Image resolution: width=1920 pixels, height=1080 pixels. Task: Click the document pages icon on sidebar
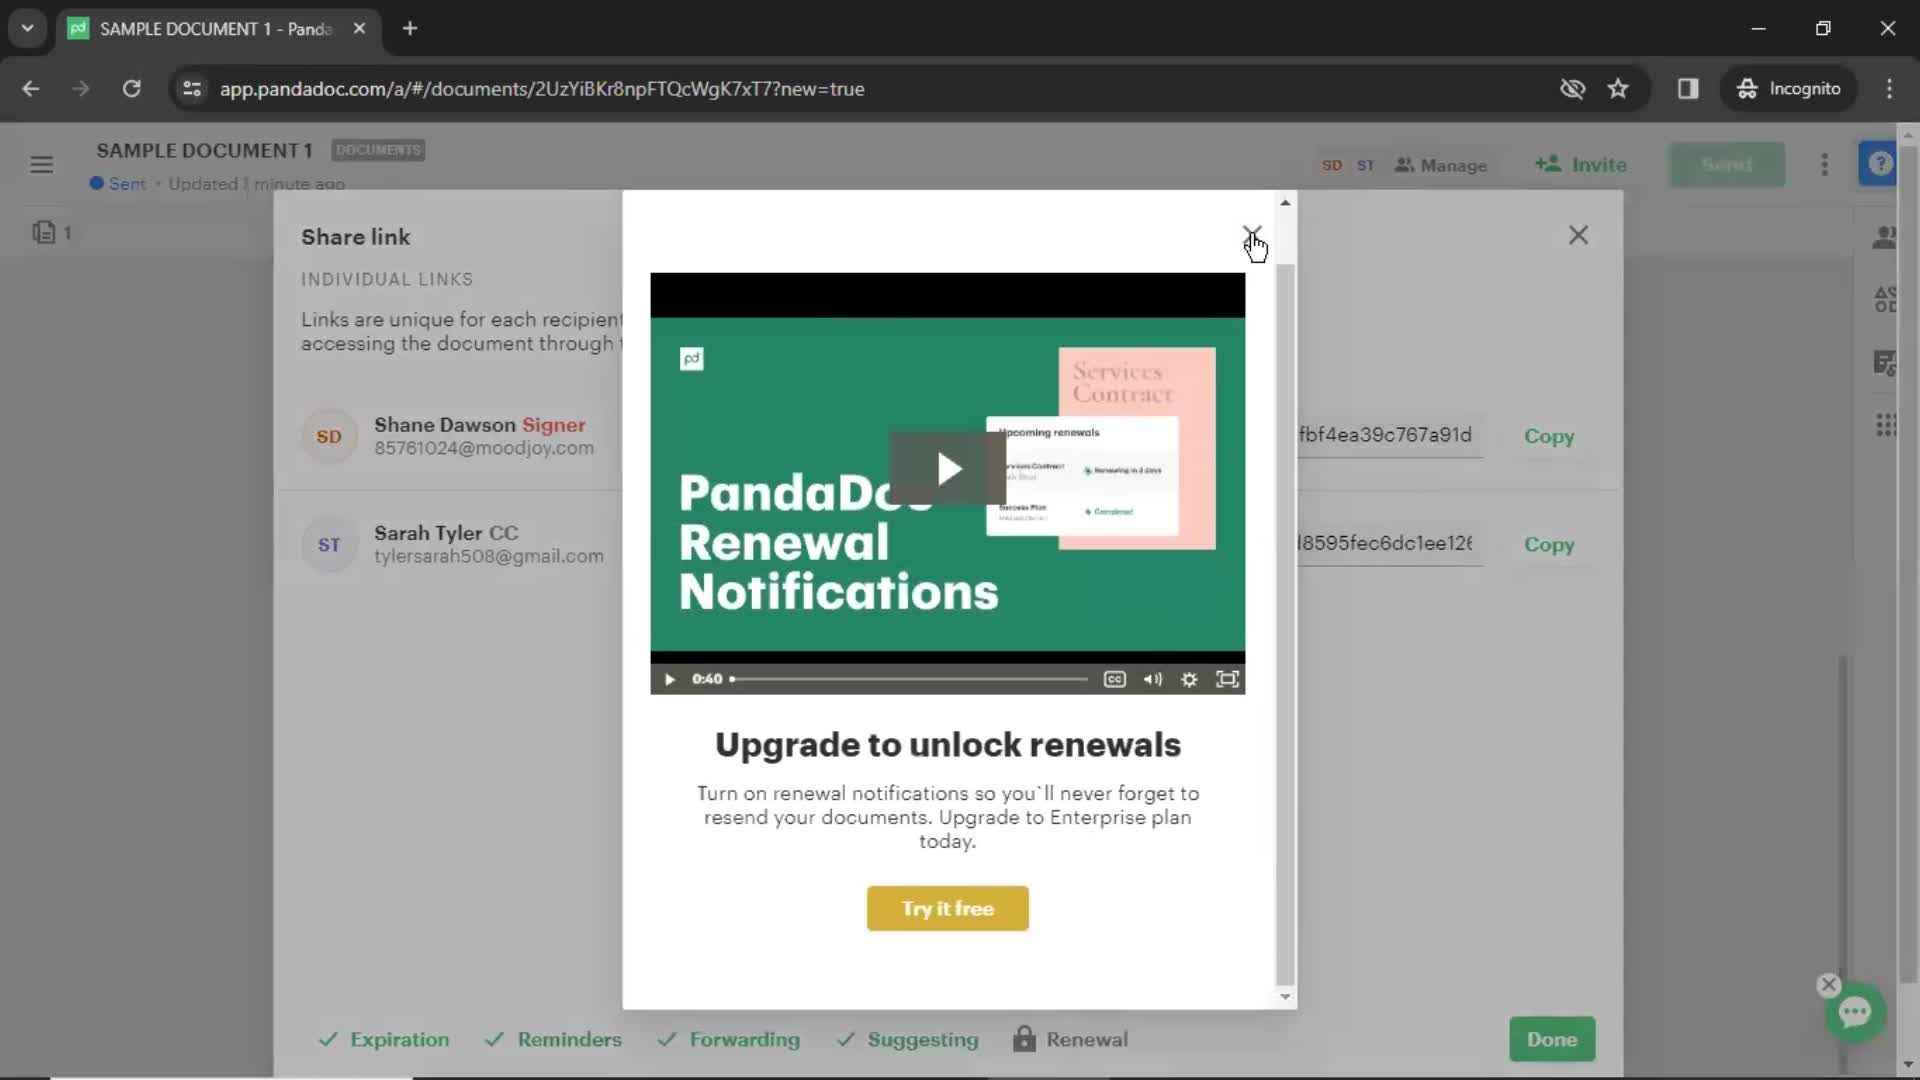pos(44,233)
